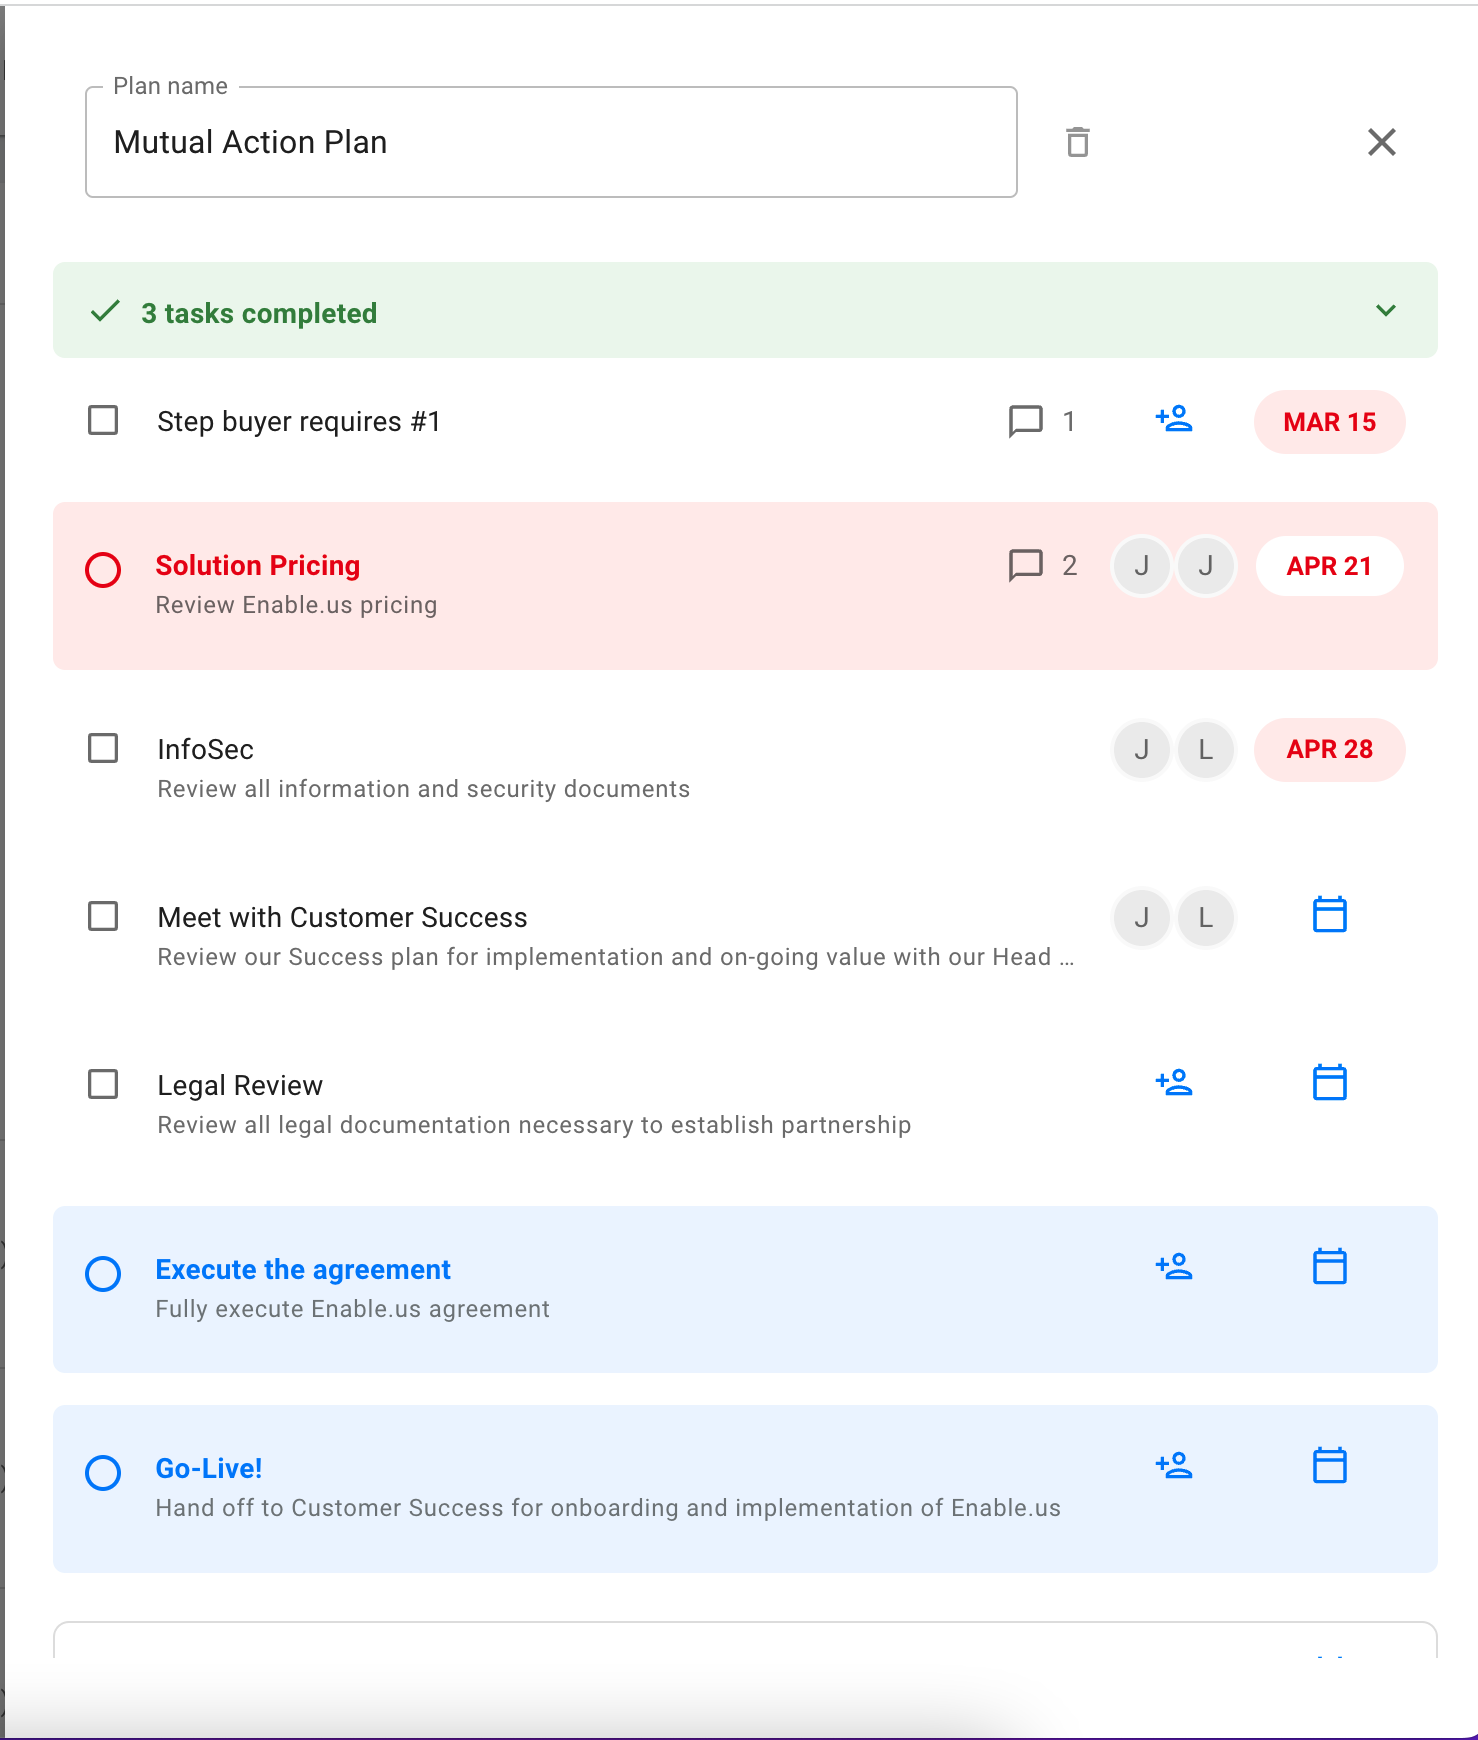Screen dimensions: 1478x1740
Task: Mark Execute the agreement circle complete
Action: coord(103,1274)
